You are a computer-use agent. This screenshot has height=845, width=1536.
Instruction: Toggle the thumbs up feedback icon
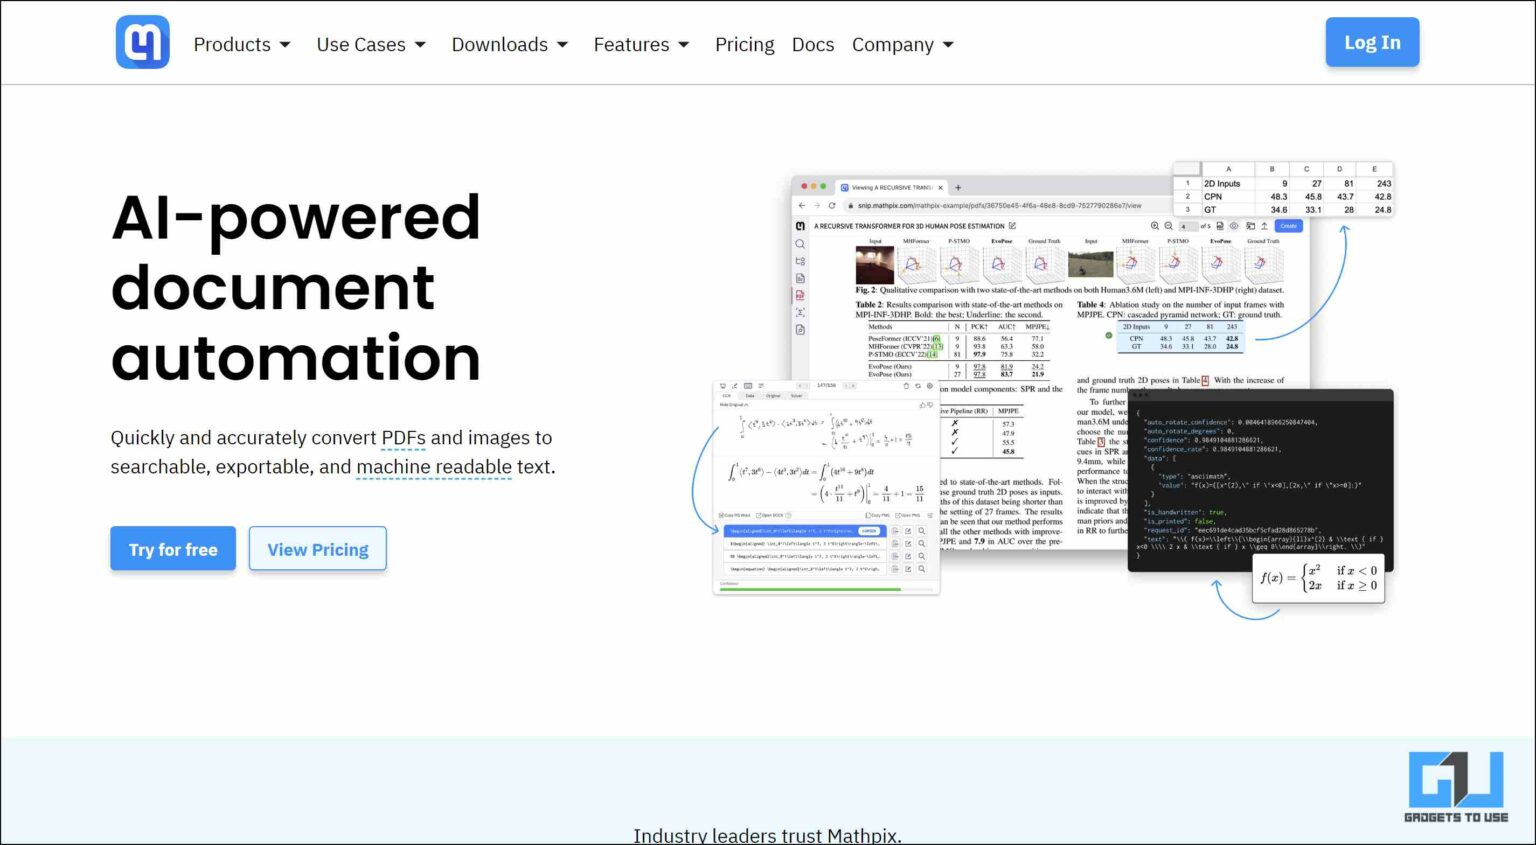point(923,403)
